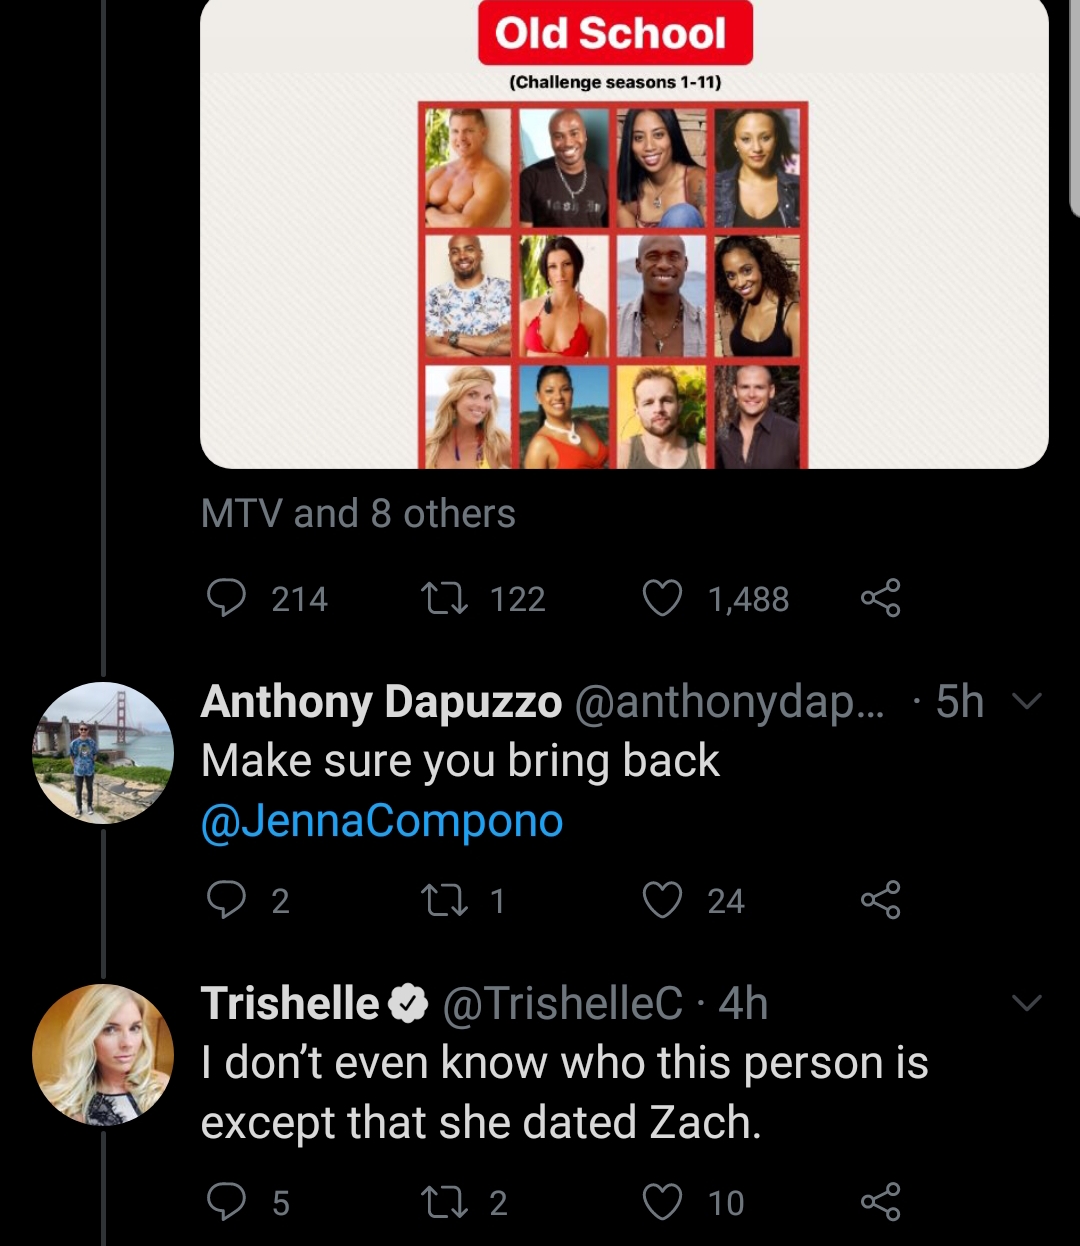The height and width of the screenshot is (1246, 1080).
Task: Reply to Anthony Dapuzzo's tweet
Action: [x=226, y=900]
